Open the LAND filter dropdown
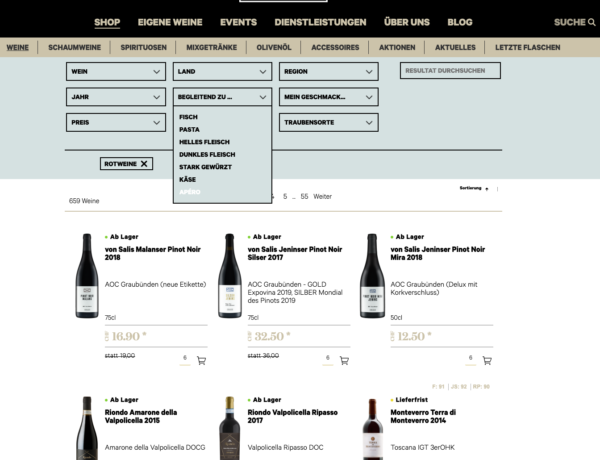600x460 pixels. [x=222, y=72]
